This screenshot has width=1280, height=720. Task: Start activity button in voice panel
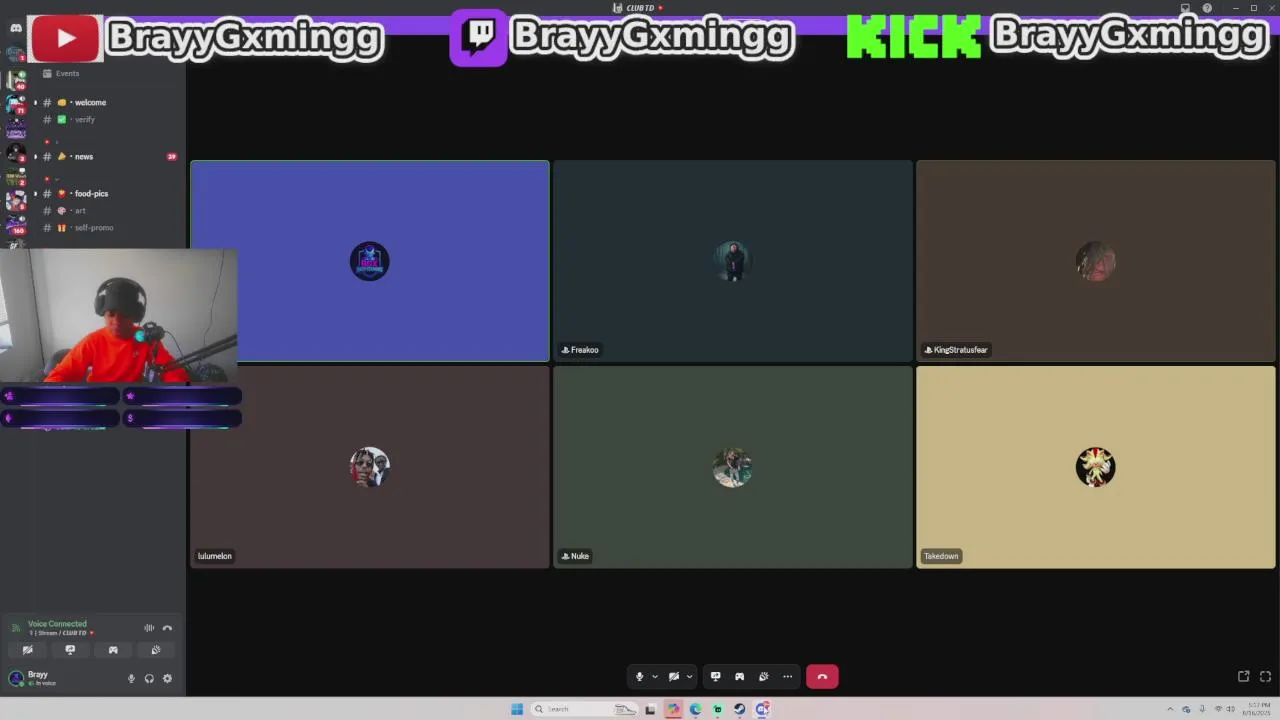(x=113, y=650)
